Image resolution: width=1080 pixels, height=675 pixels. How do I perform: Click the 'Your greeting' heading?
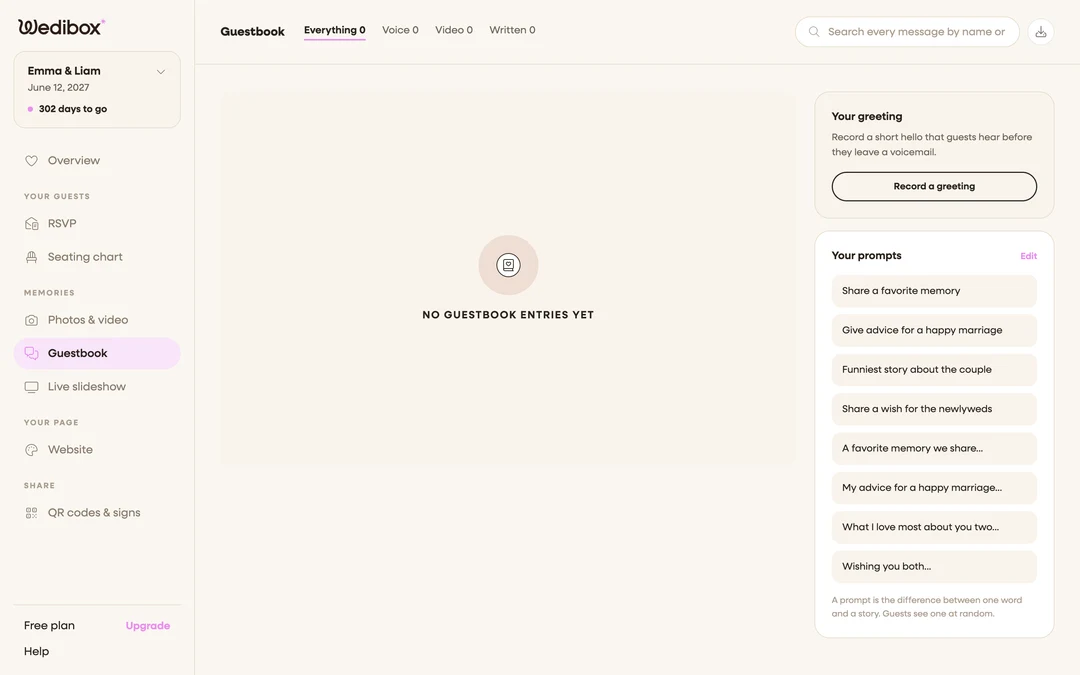(866, 116)
